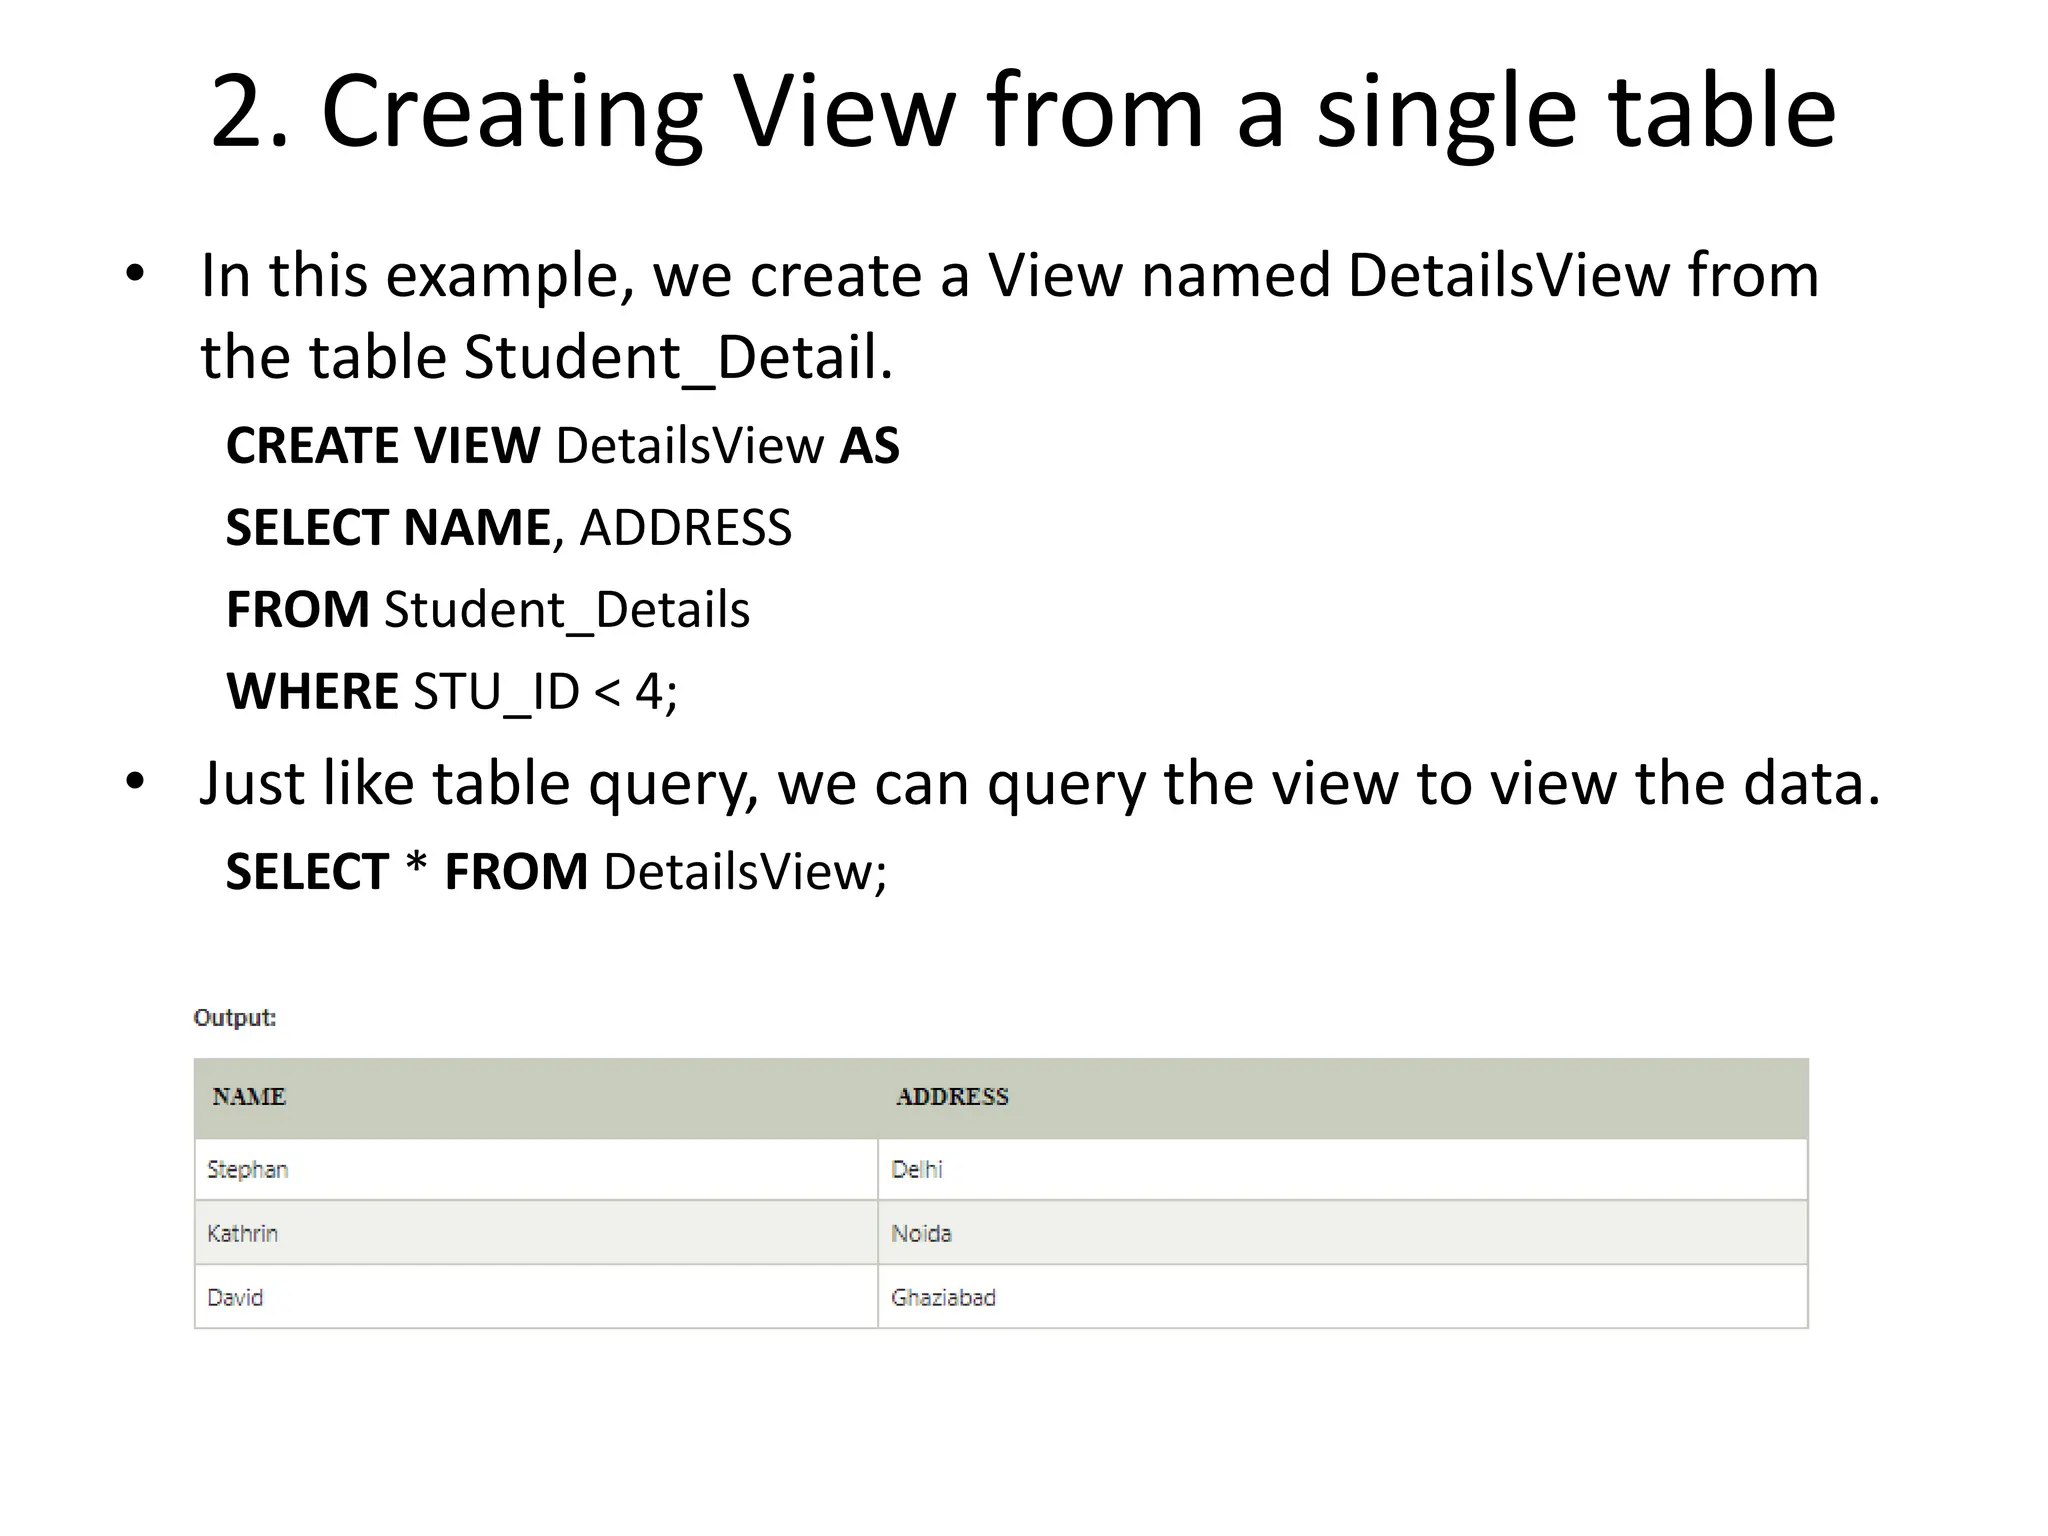Click the text 'the table Student_Detail.'
The width and height of the screenshot is (2048, 1536).
tap(547, 357)
